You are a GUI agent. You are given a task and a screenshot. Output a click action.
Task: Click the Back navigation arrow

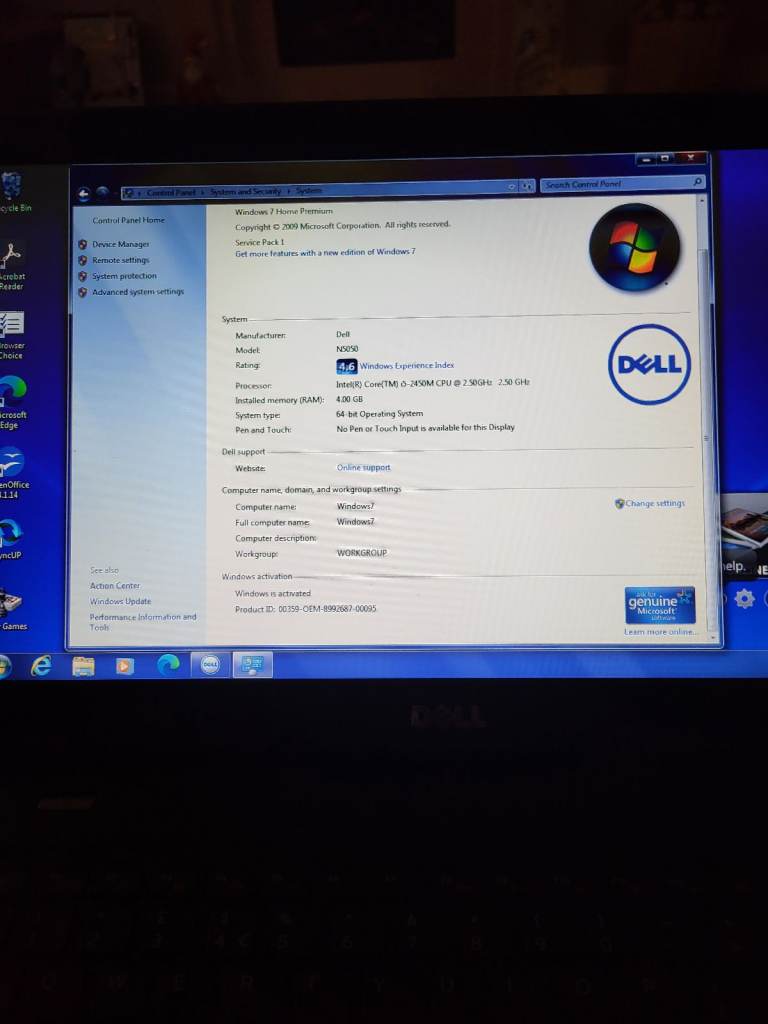(84, 194)
